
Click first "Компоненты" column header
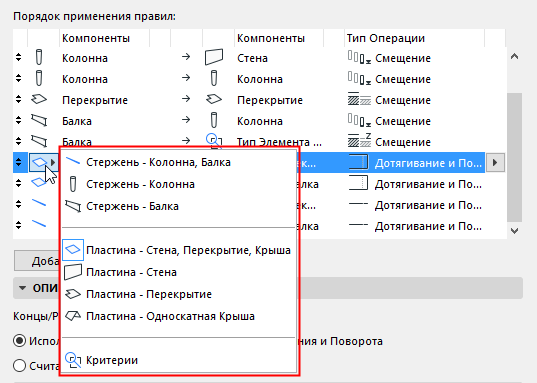coord(96,38)
